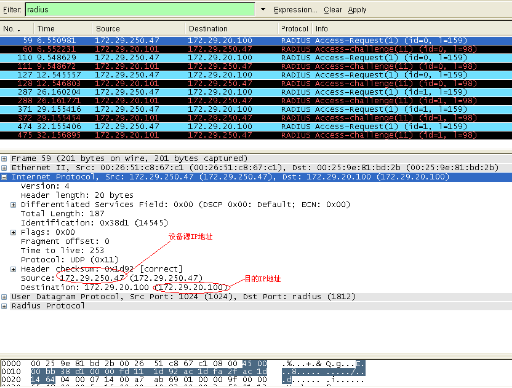Select the Header length: 20 bytes field

tap(77, 195)
